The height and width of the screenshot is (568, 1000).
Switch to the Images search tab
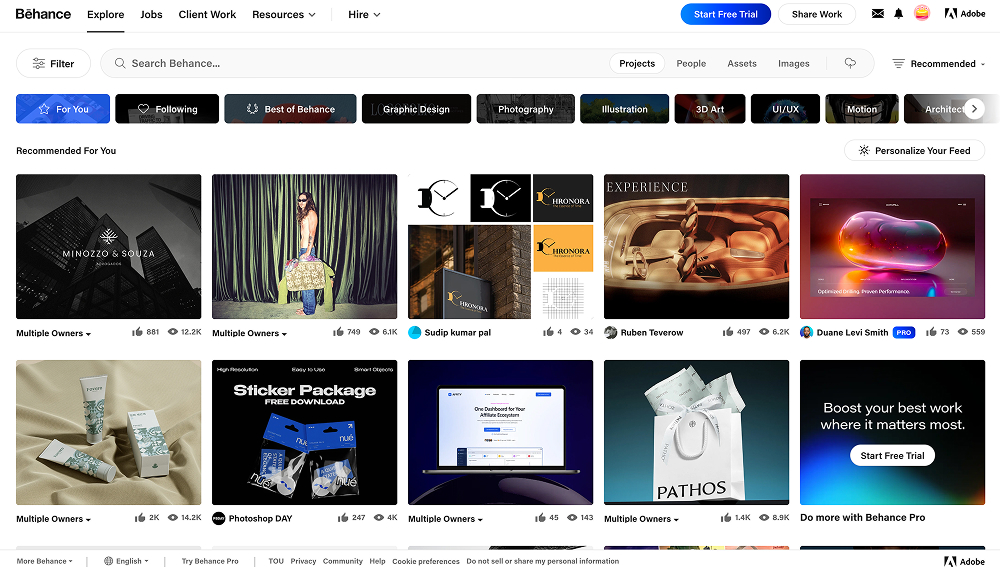pos(793,63)
